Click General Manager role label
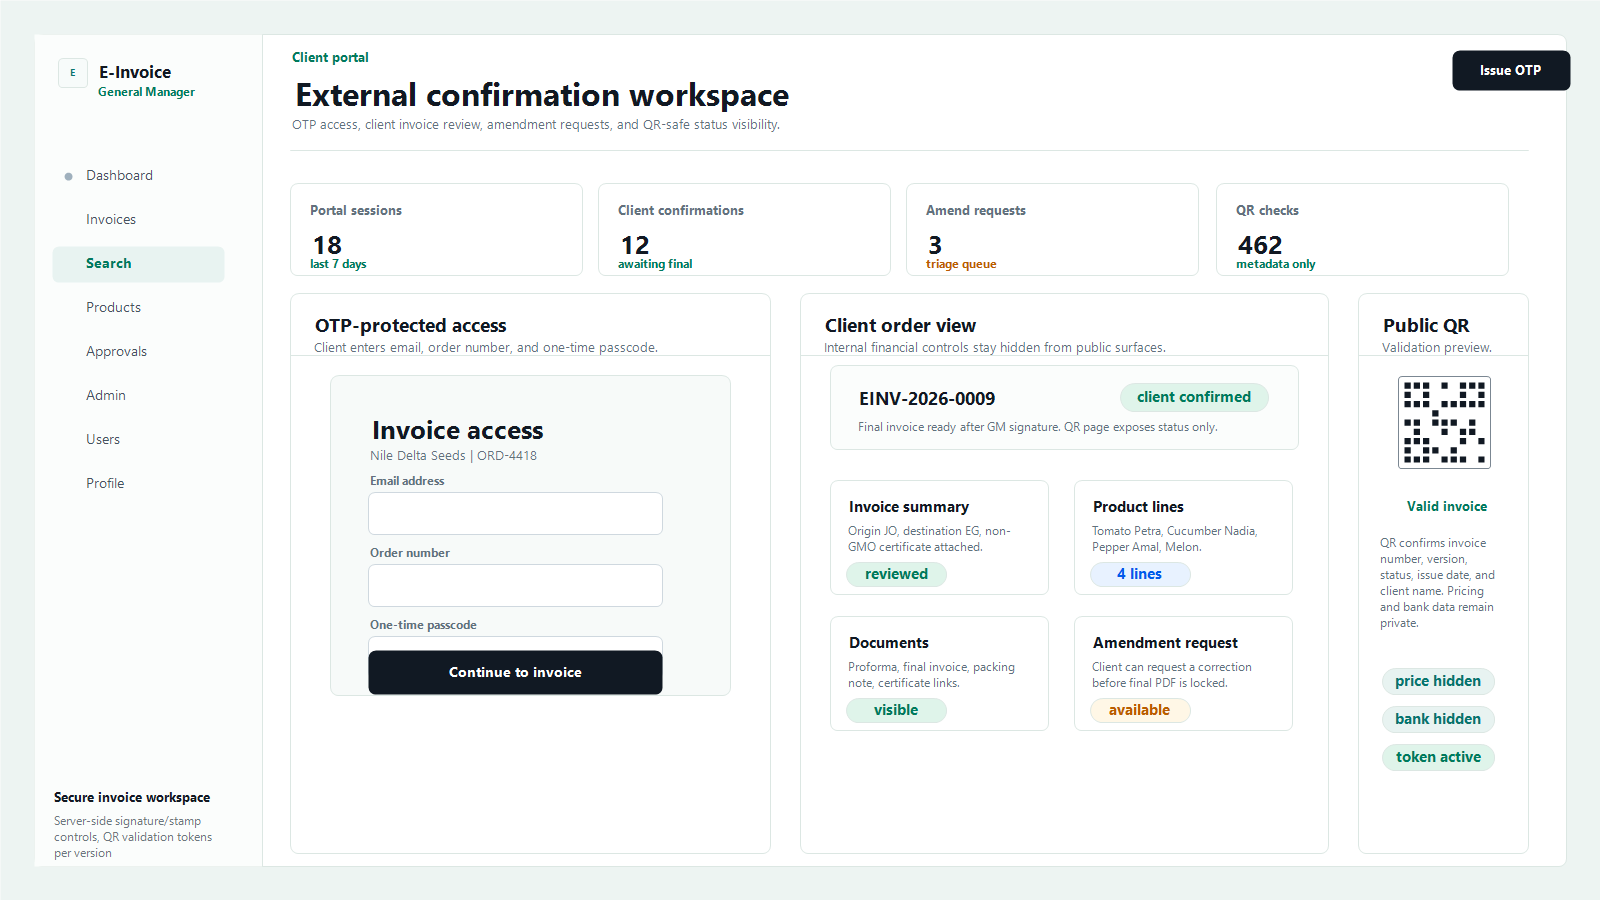The image size is (1600, 900). tap(146, 92)
